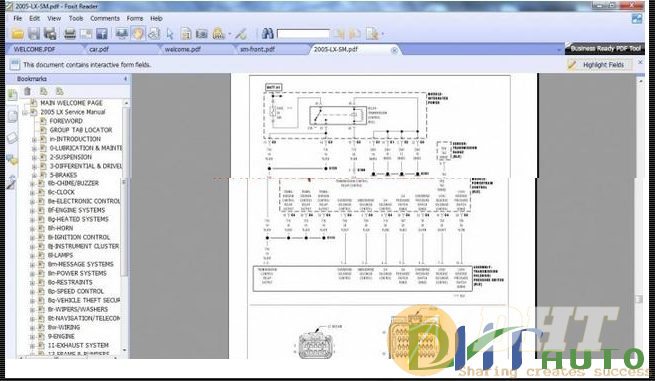Collapse the 2005 LX Service Manual node

point(25,112)
